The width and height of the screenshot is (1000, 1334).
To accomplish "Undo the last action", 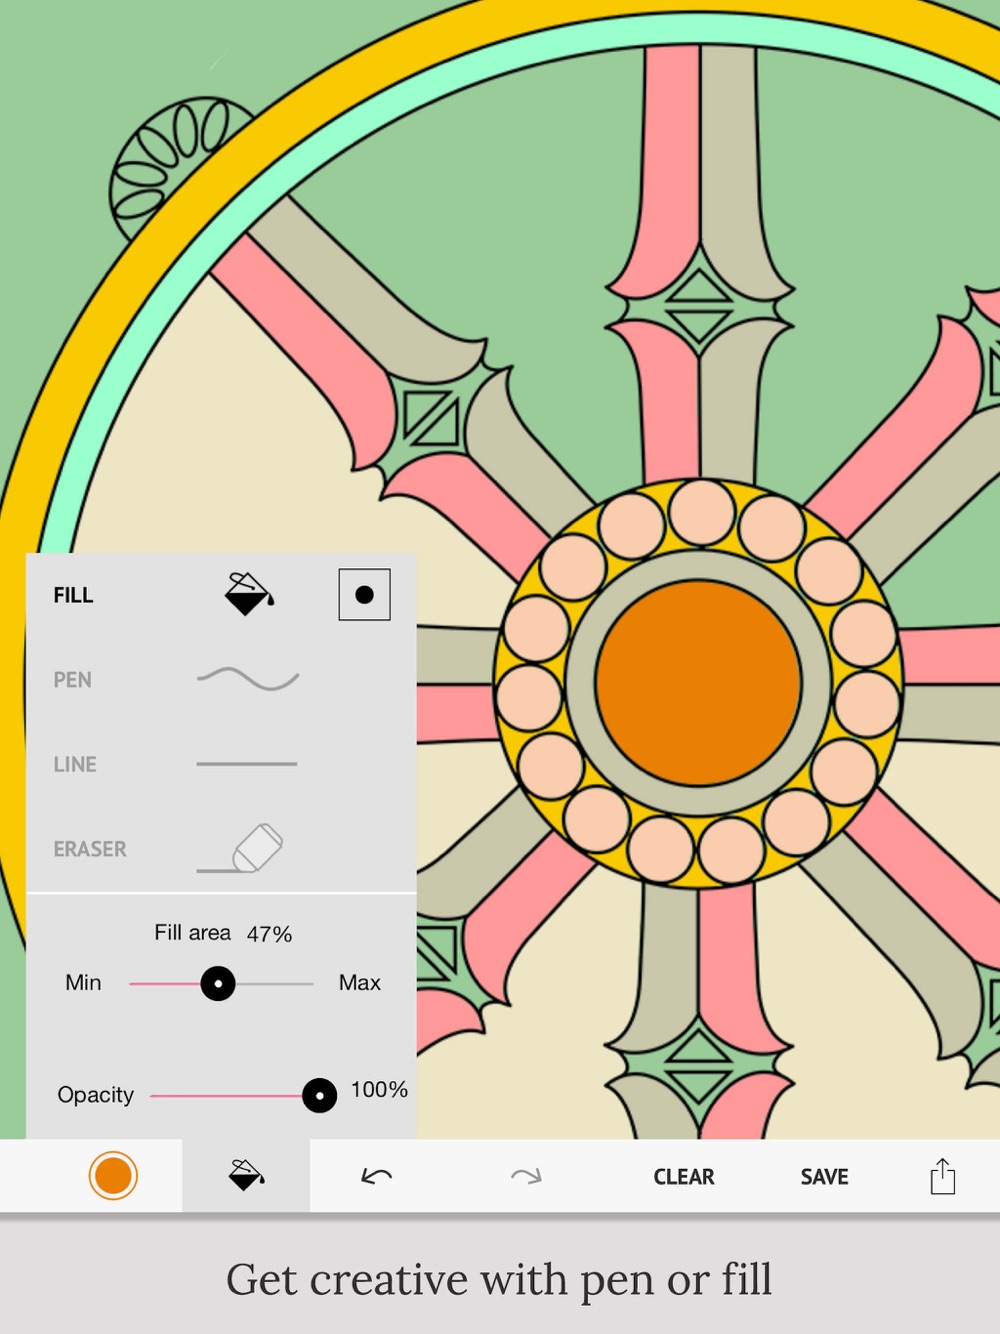I will (x=376, y=1176).
